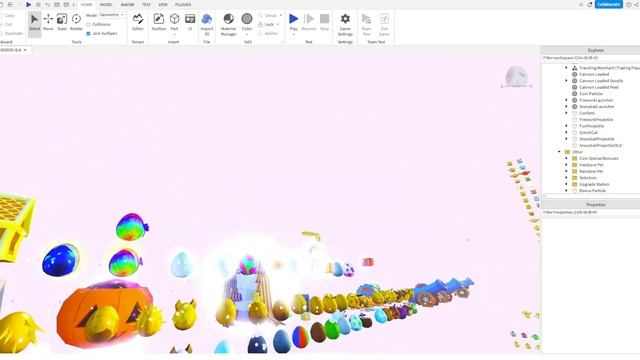Screen dimensions: 640x360
Task: Open the Play button dropdown arrow
Action: click(293, 35)
